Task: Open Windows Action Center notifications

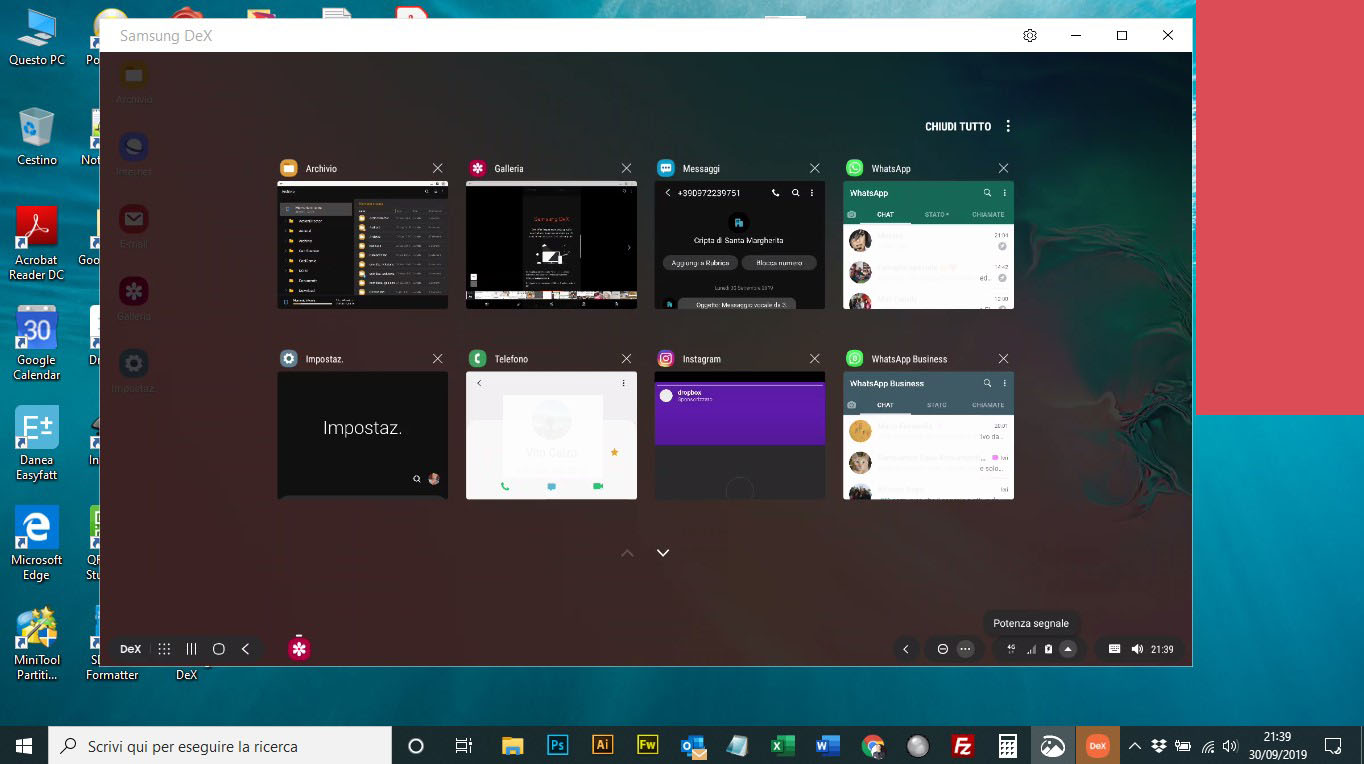Action: pos(1332,746)
